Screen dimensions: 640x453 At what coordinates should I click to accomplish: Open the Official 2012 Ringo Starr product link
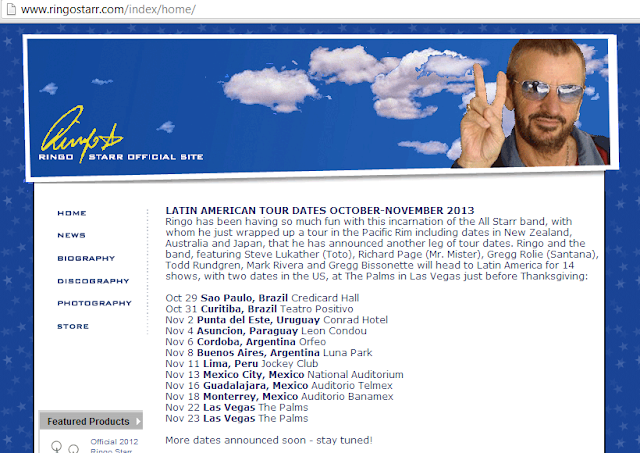coord(114,446)
